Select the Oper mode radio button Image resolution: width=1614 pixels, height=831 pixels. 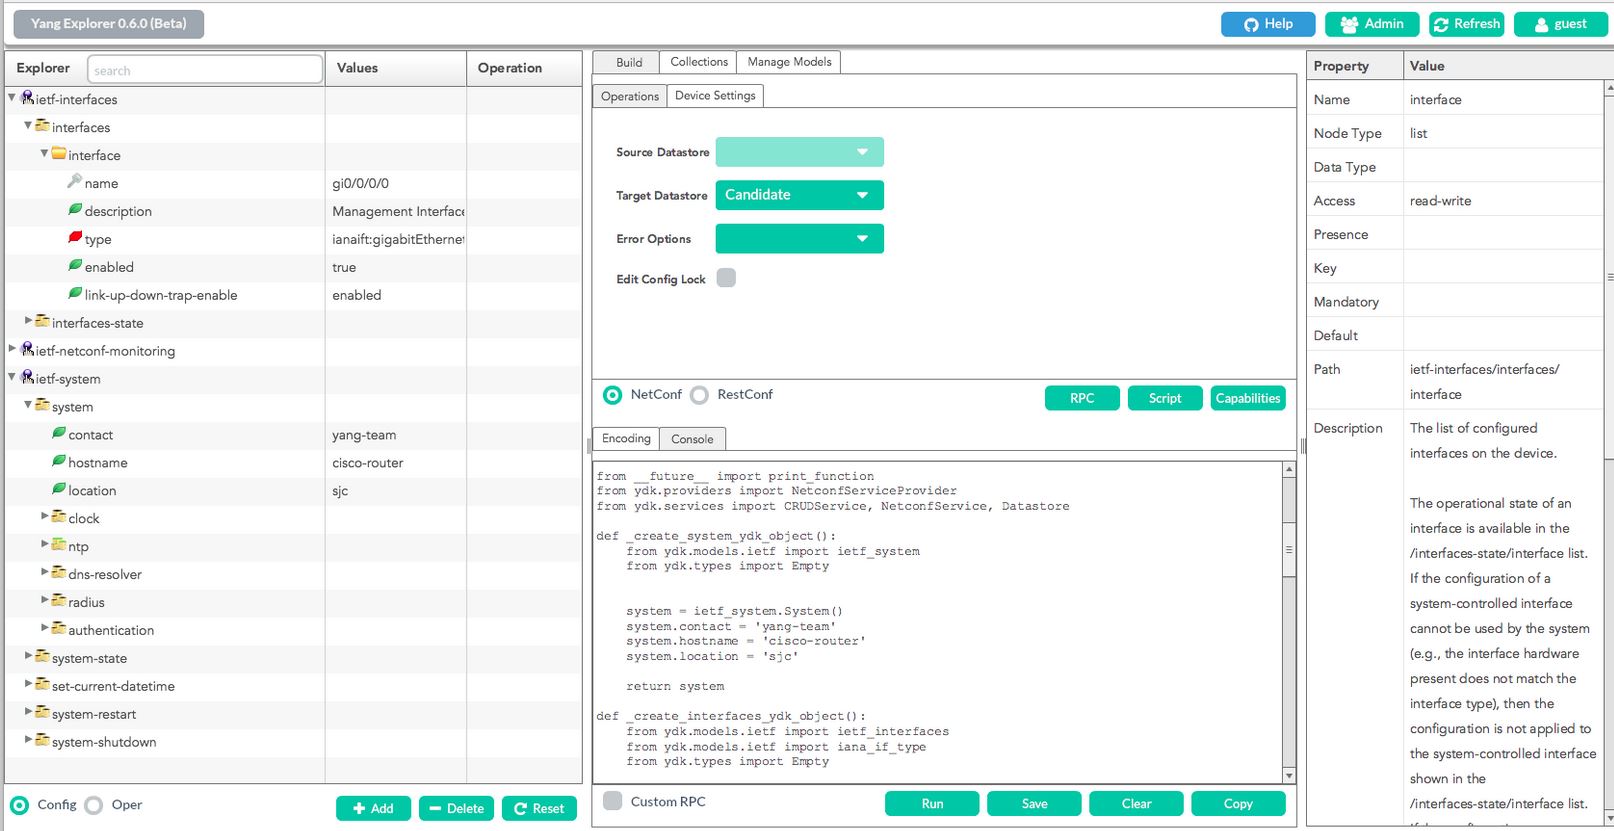click(x=93, y=805)
